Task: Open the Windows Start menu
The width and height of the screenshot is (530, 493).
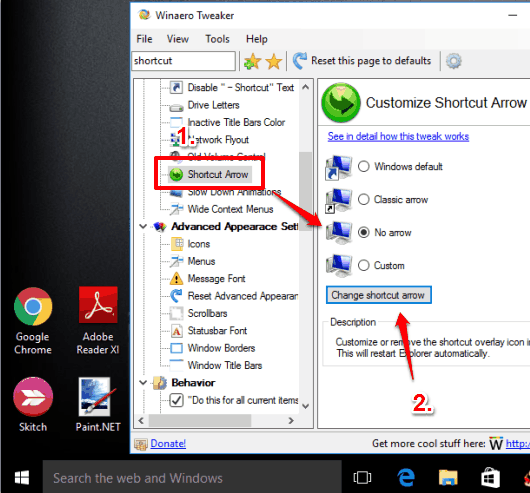Action: click(x=22, y=478)
